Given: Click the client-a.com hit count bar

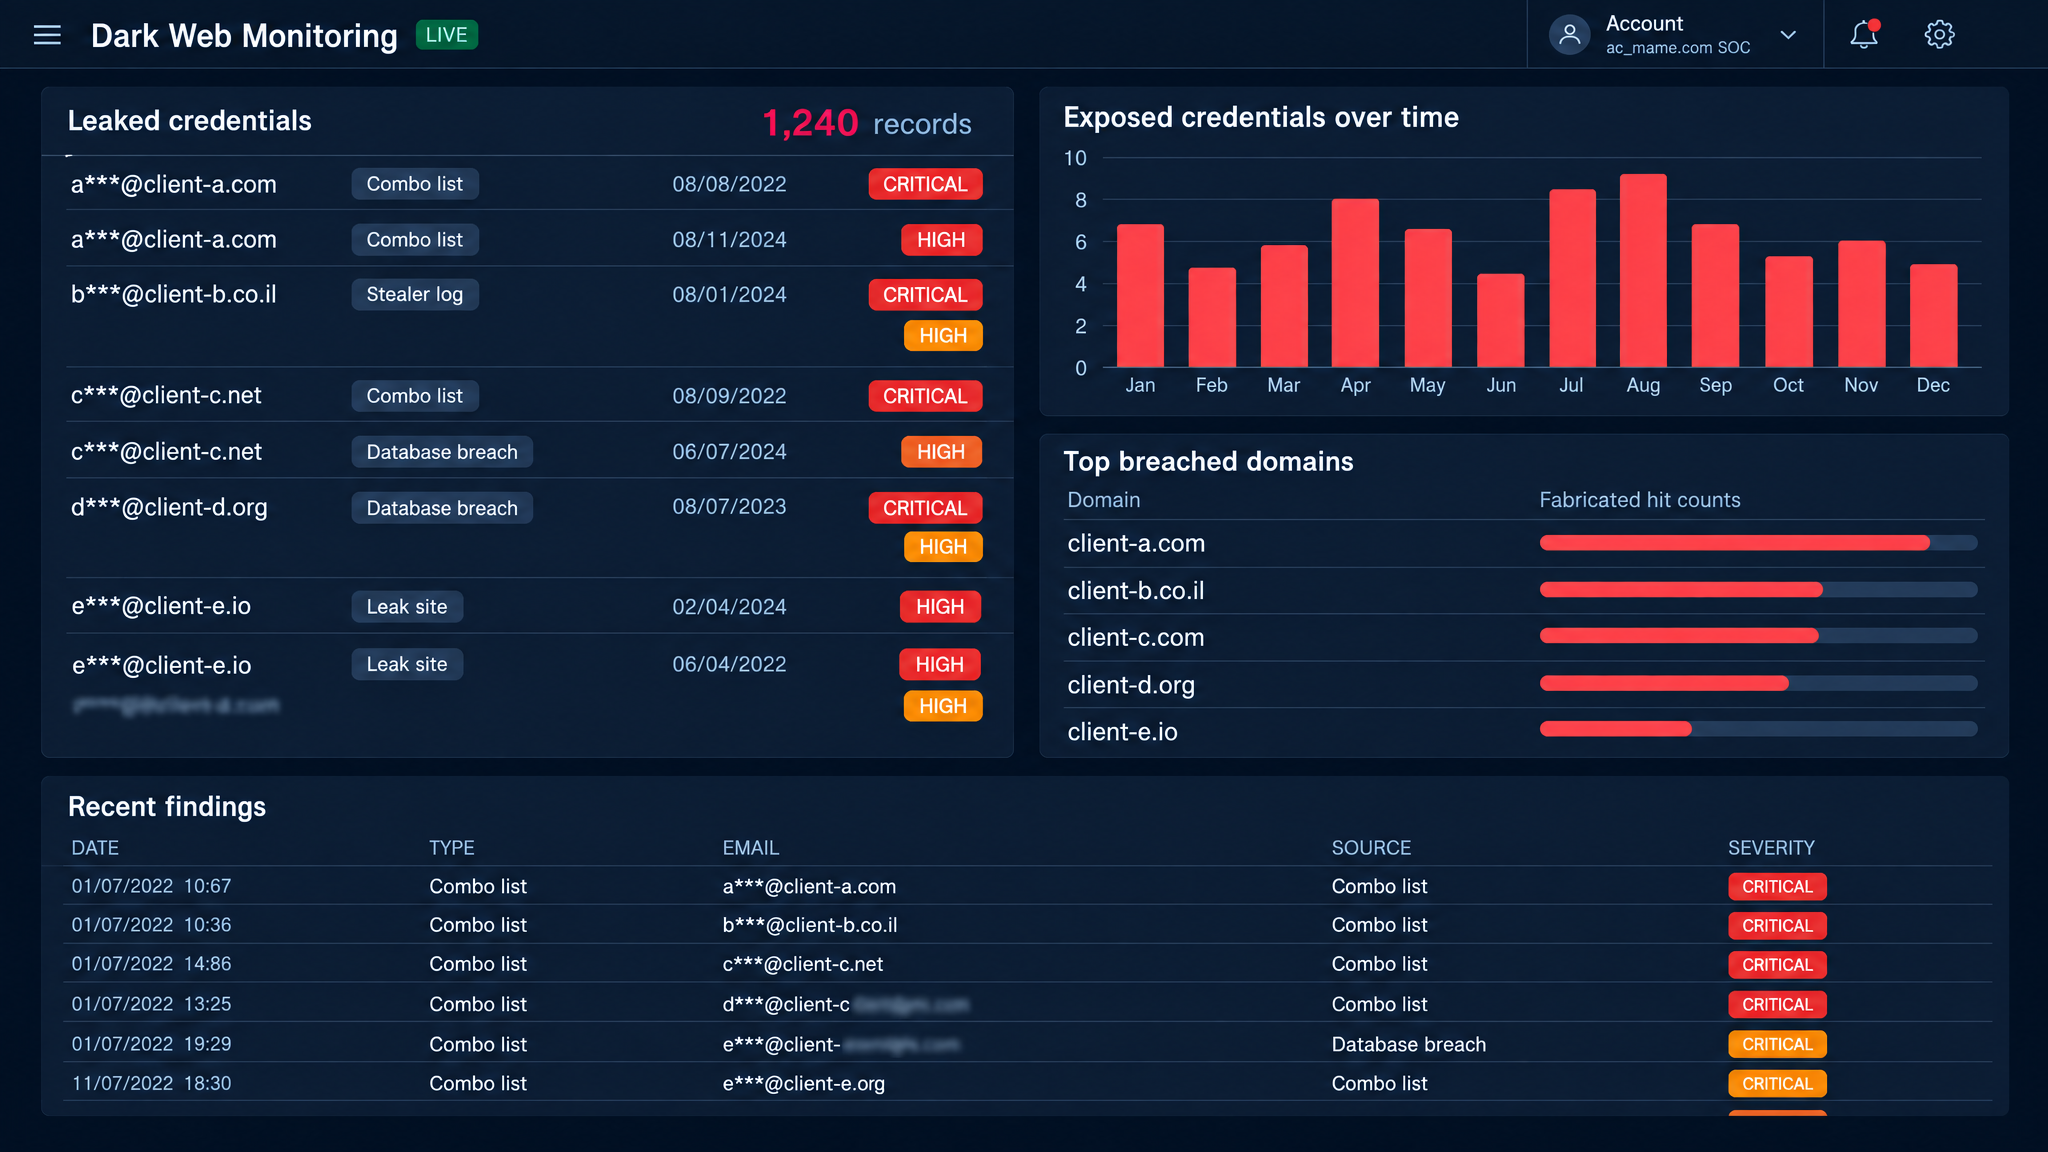Looking at the screenshot, I should pos(1758,543).
